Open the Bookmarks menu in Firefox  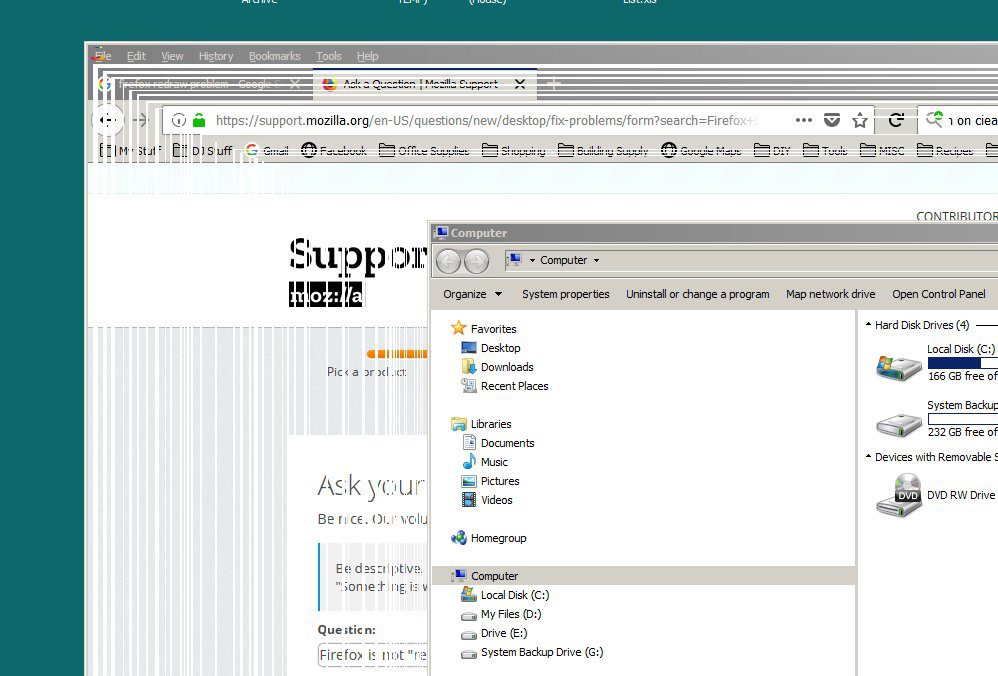[x=274, y=56]
